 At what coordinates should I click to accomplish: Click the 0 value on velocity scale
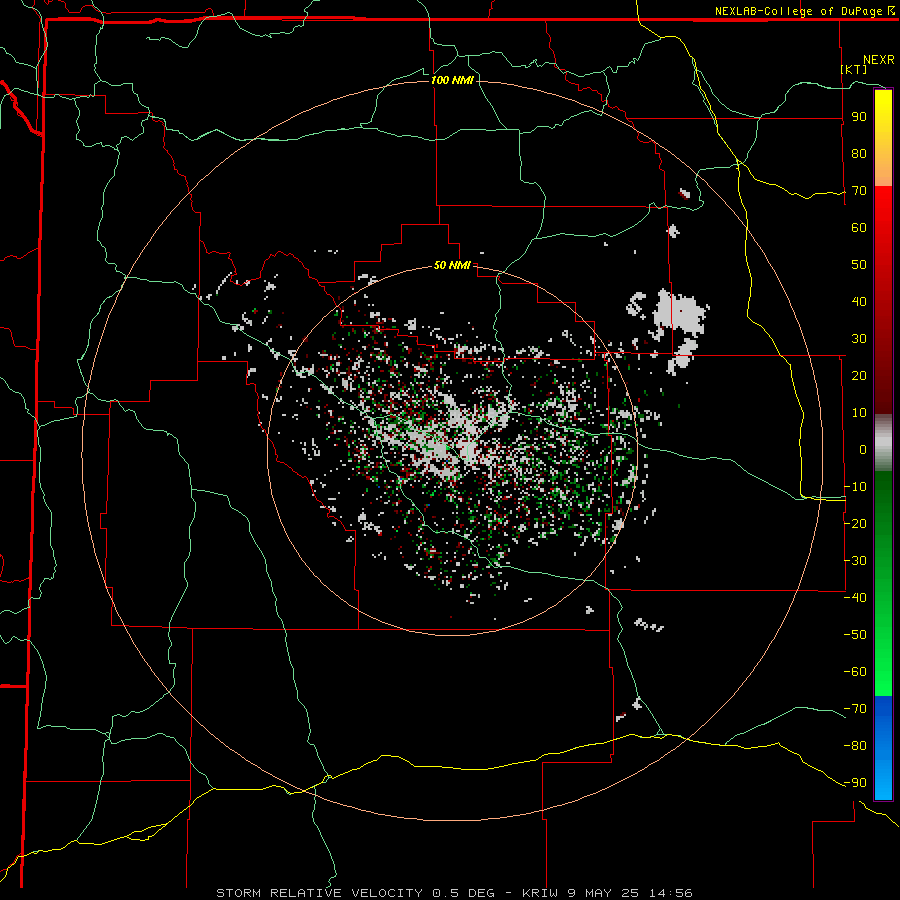[863, 450]
